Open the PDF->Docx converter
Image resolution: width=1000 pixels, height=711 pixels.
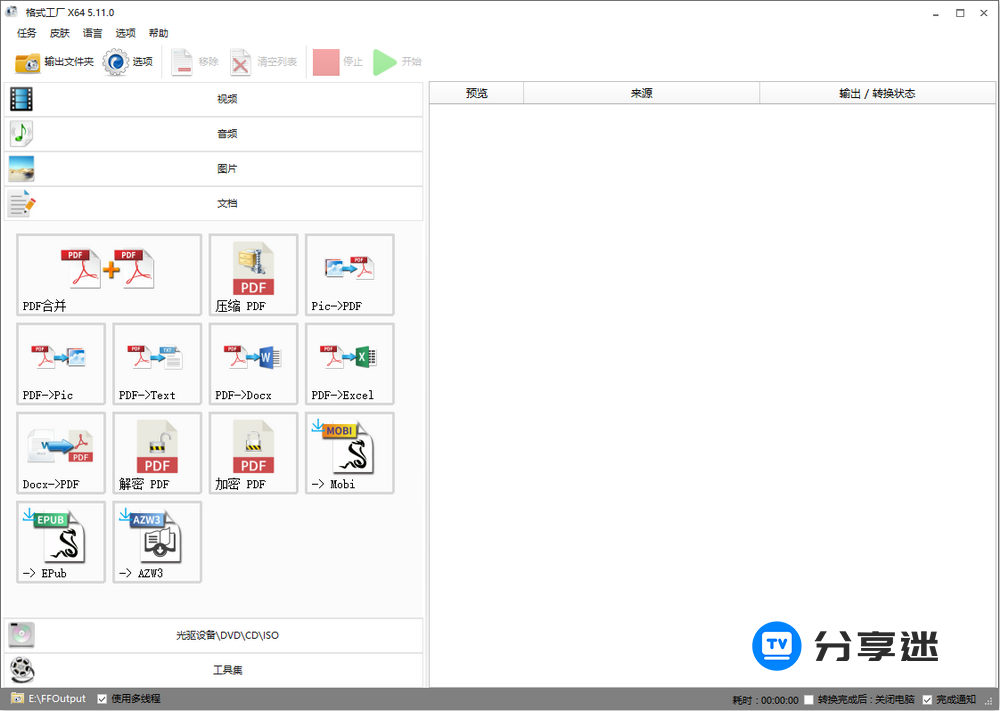pyautogui.click(x=253, y=364)
